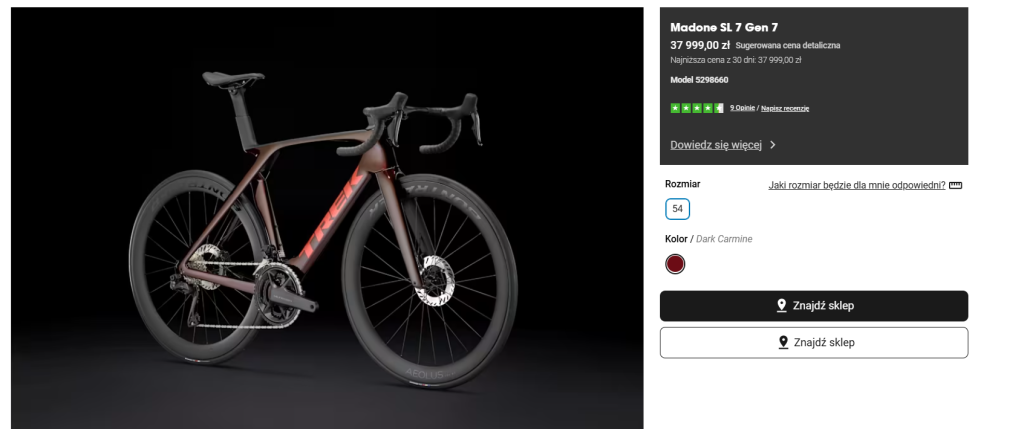Click the 'Model 5298660' text

[699, 79]
